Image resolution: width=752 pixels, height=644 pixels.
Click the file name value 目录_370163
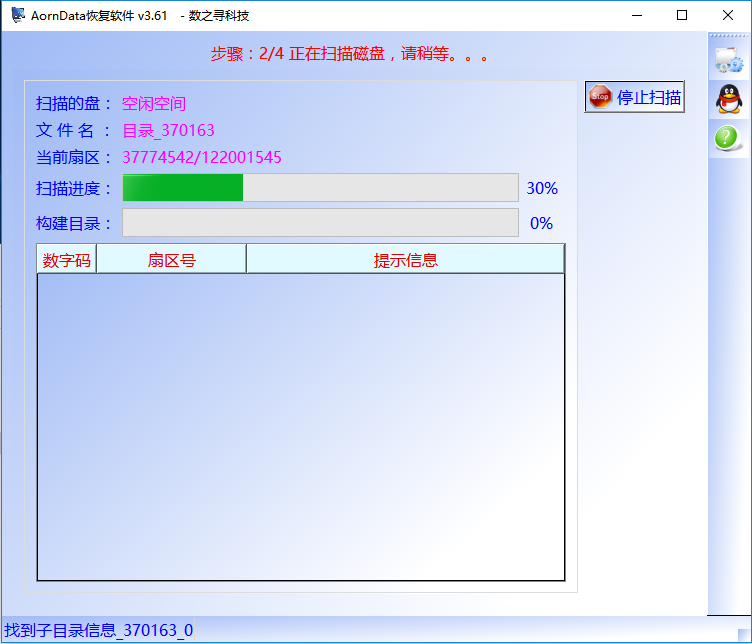[168, 130]
